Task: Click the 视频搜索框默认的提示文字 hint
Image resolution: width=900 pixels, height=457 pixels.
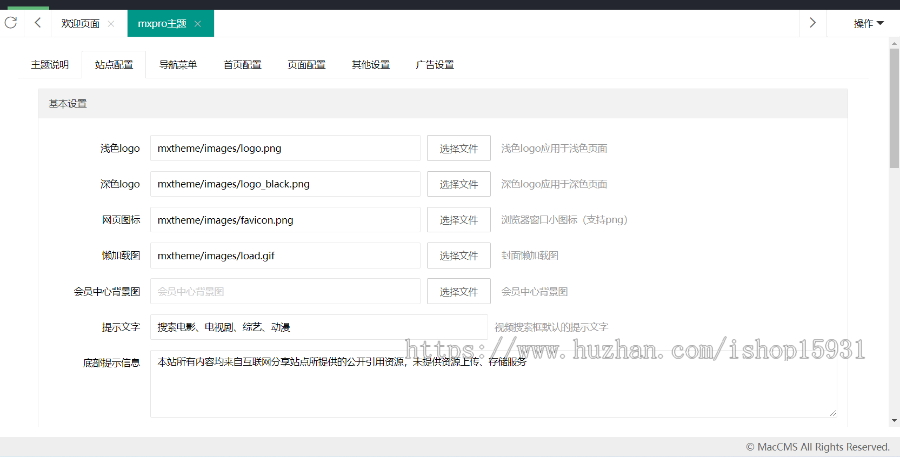Action: (x=551, y=327)
